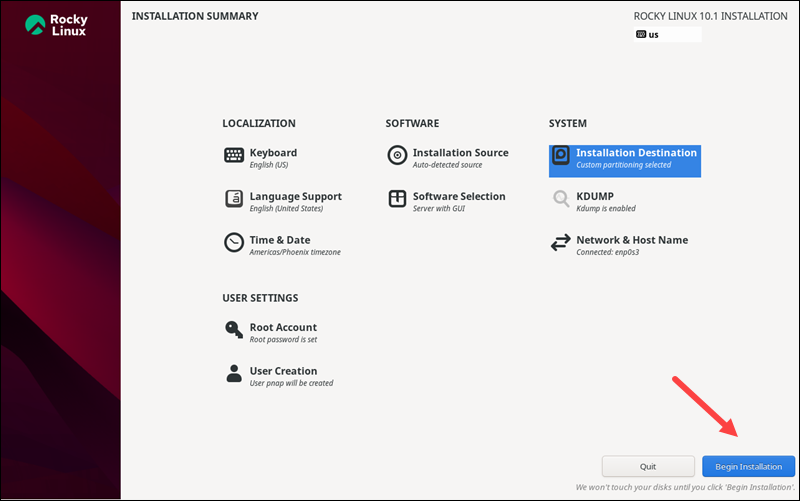
Task: Click the keyboard indicator icon beside us
Action: point(641,34)
